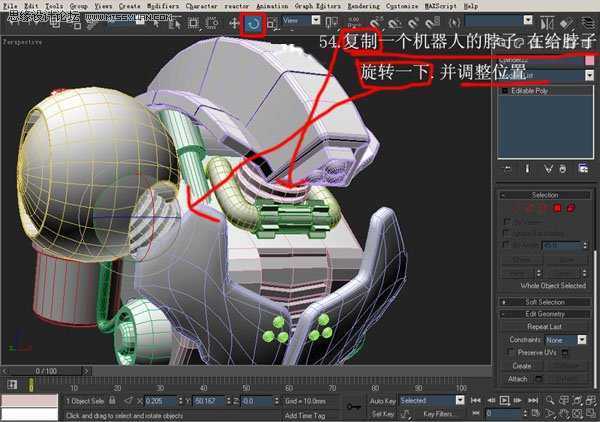Select Element sub-object level icon

pyautogui.click(x=571, y=208)
